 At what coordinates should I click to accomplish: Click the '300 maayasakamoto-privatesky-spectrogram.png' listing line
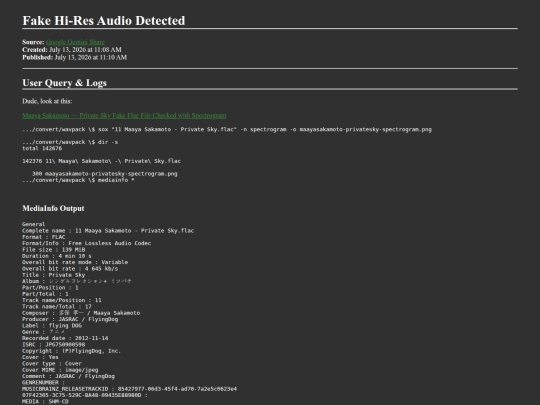point(104,174)
